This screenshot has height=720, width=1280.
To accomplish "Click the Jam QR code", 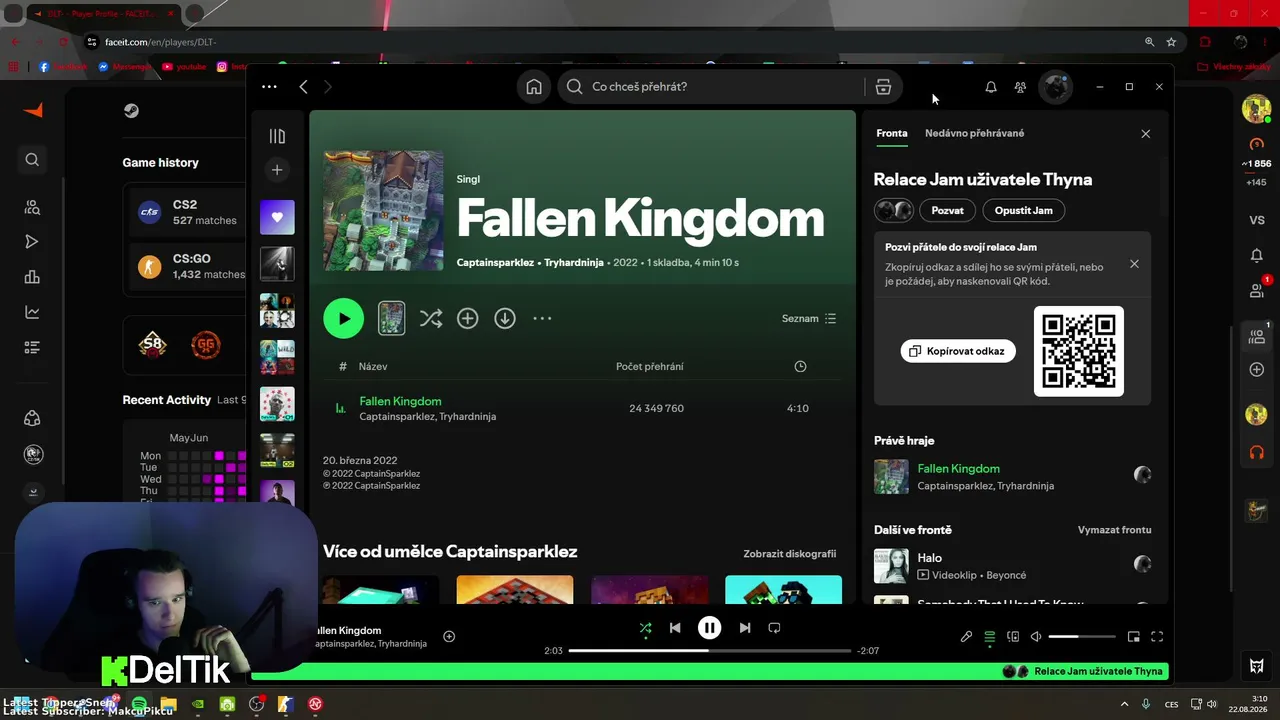I will click(1079, 351).
